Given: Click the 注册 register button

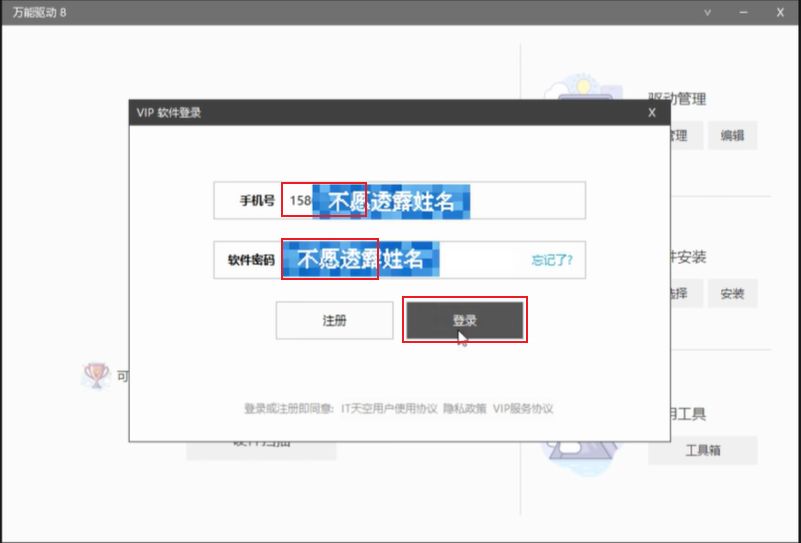Looking at the screenshot, I should click(x=334, y=321).
